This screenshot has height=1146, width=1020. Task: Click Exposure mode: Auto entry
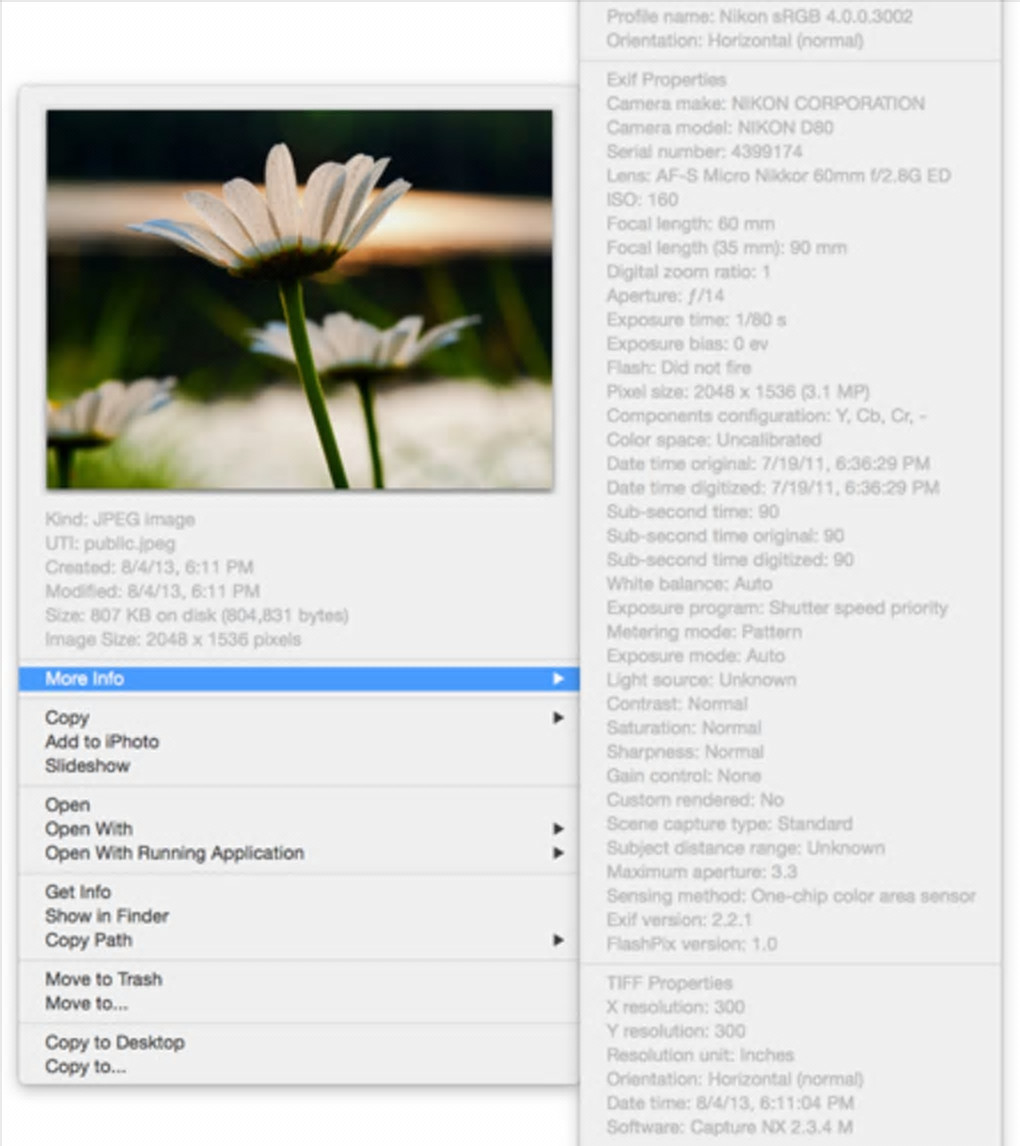(695, 656)
